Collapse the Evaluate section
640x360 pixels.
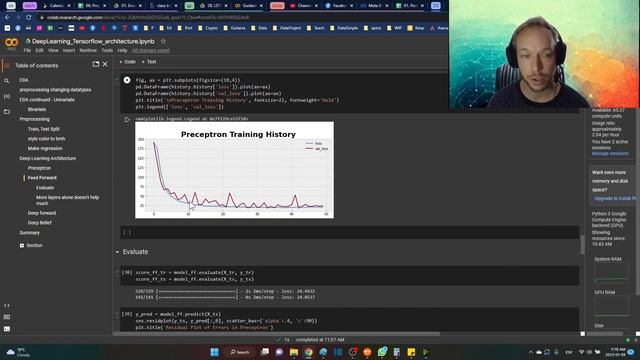[x=118, y=252]
